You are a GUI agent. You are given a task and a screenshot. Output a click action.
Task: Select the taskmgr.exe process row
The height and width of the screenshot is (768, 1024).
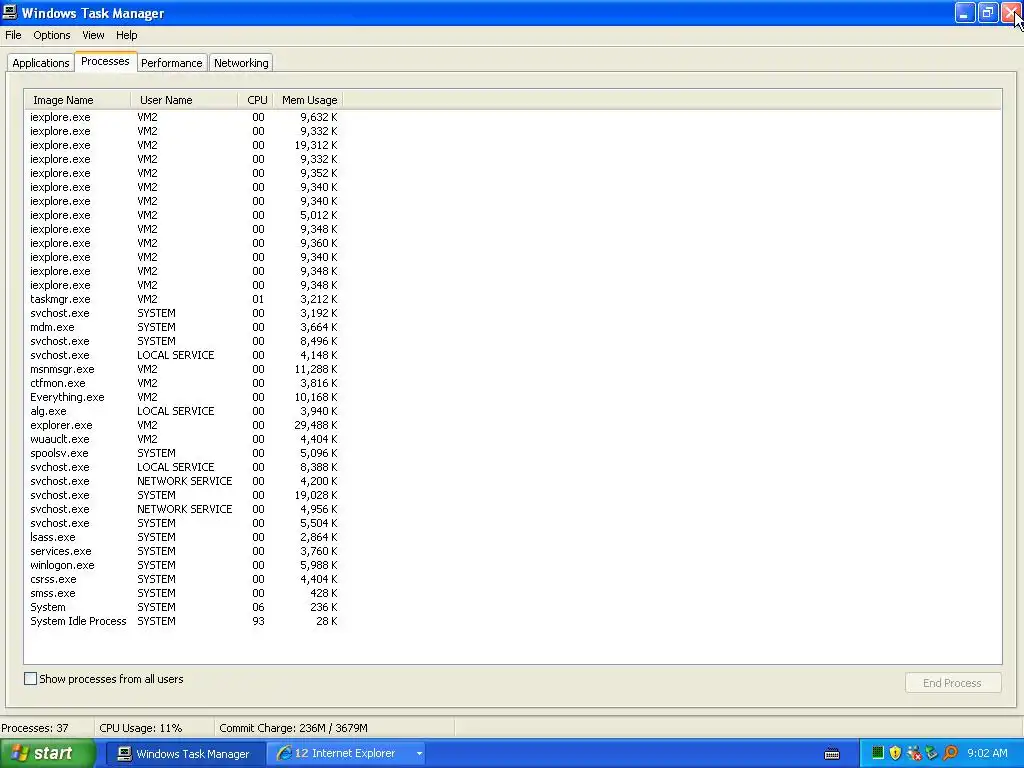pyautogui.click(x=184, y=299)
